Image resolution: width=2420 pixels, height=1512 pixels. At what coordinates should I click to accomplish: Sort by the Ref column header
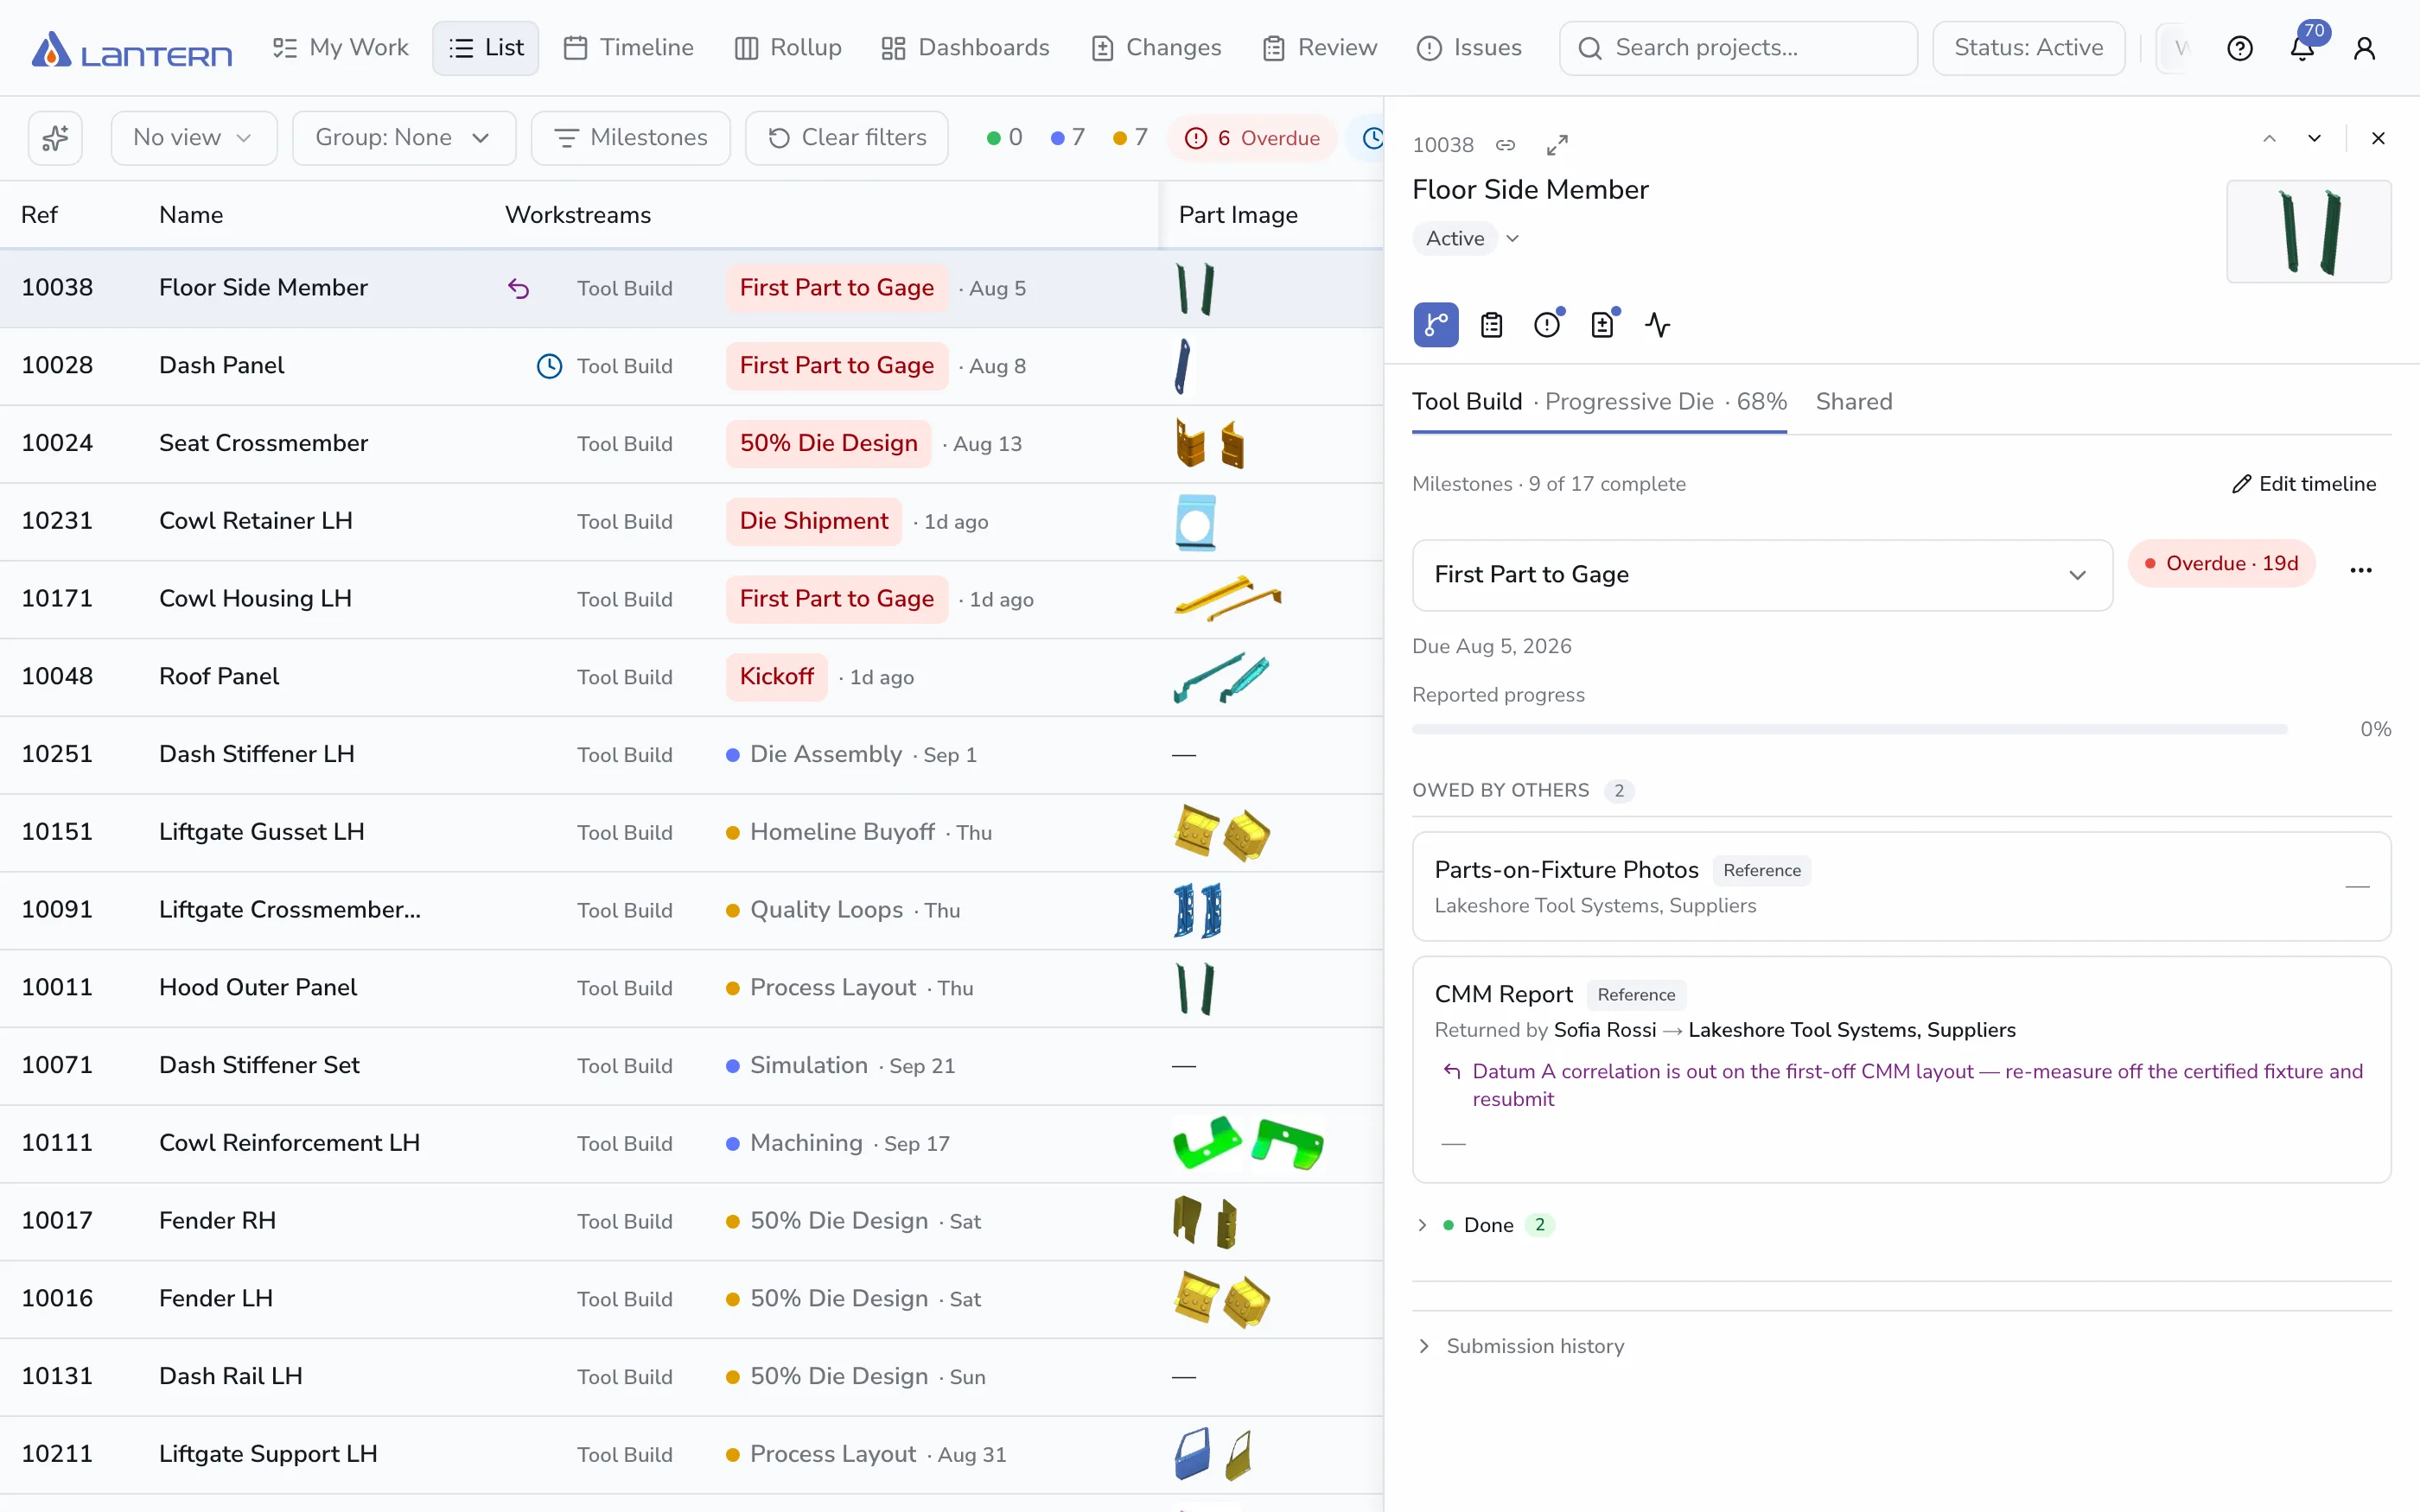(39, 215)
